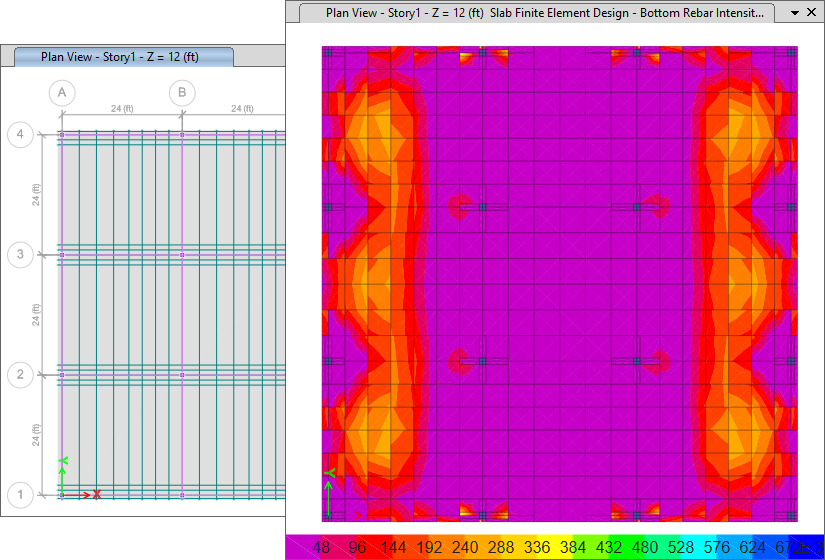
Task: Pick grid line bubble 1
Action: [20, 495]
